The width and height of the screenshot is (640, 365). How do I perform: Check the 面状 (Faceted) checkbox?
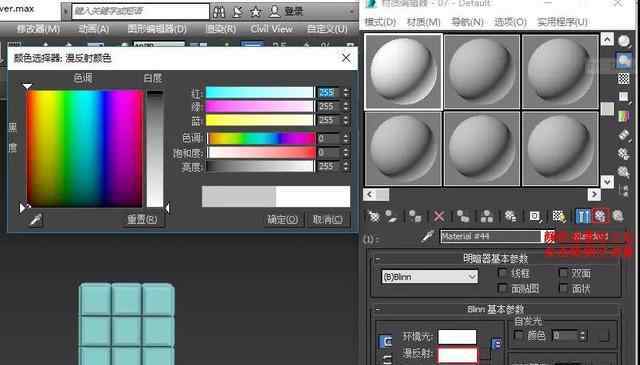563,289
